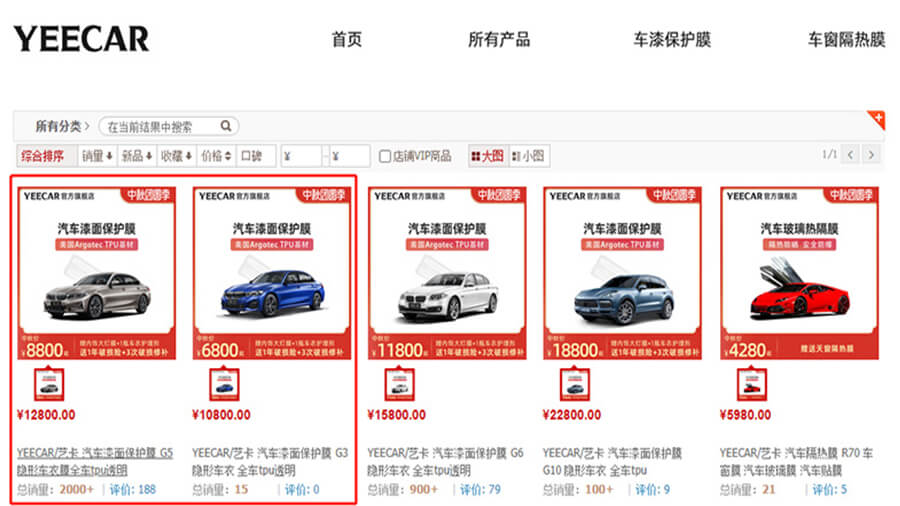Click the ¥15800.00 price text

(x=397, y=415)
